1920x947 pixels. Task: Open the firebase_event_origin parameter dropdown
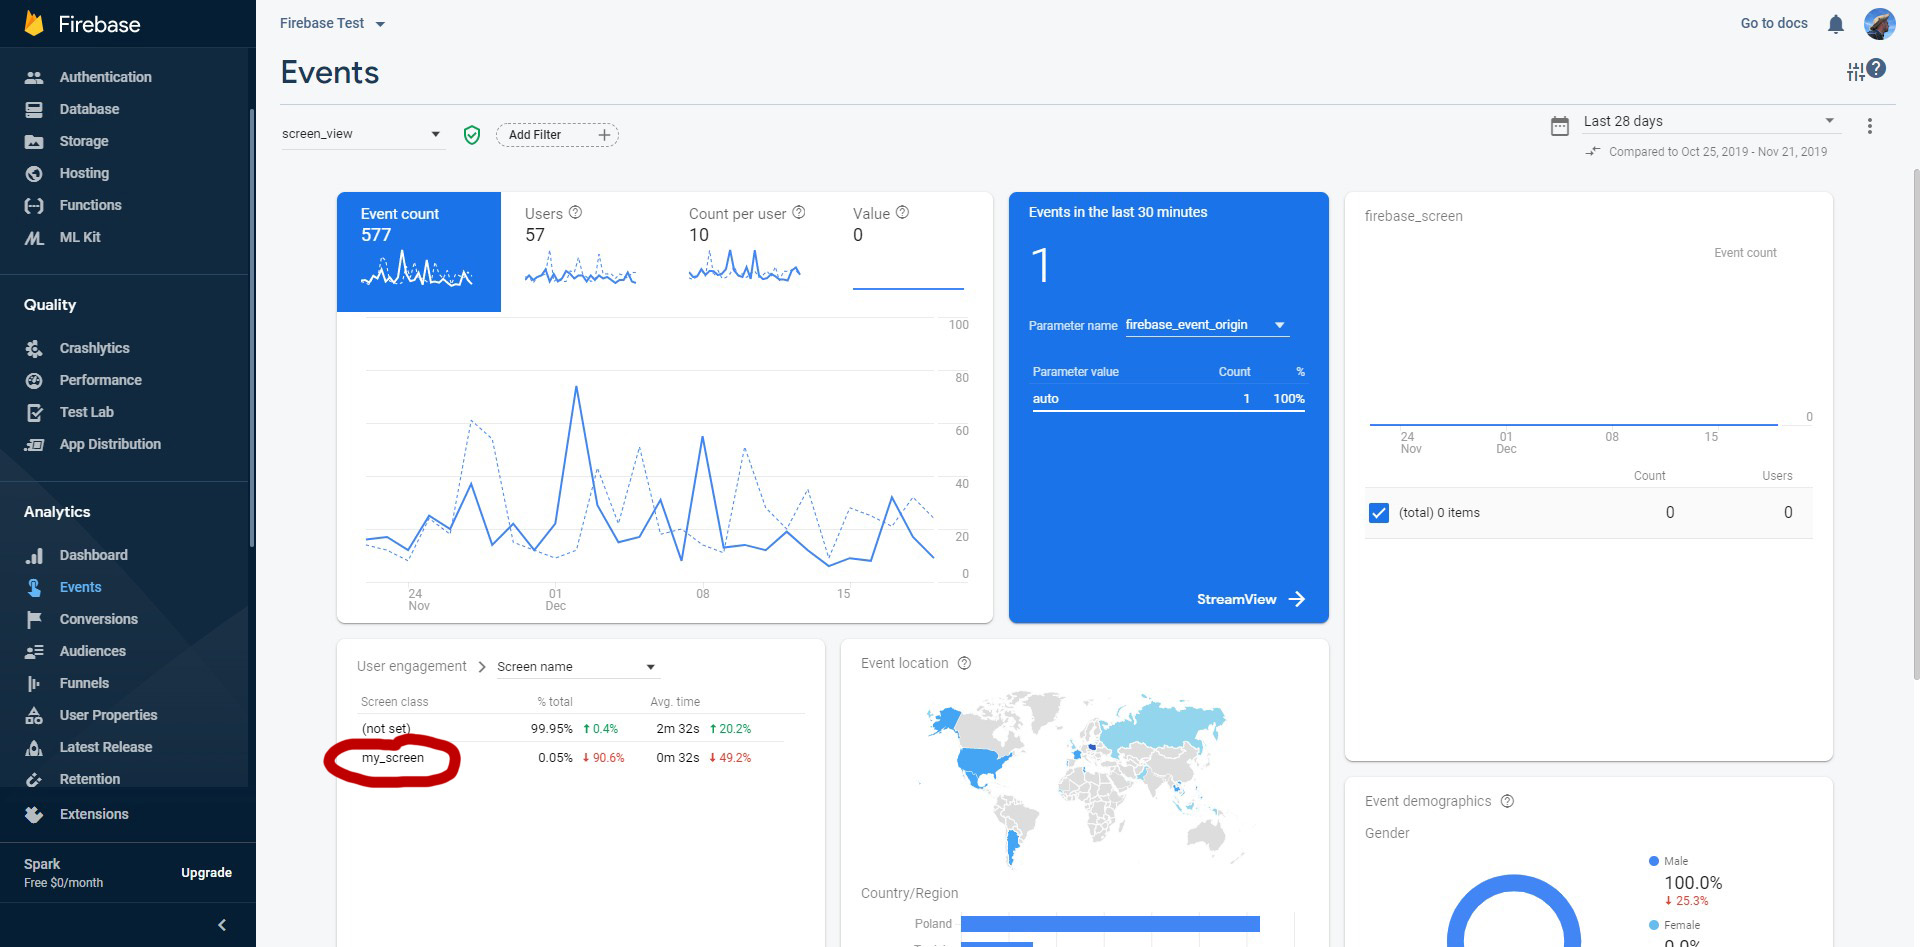tap(1206, 325)
